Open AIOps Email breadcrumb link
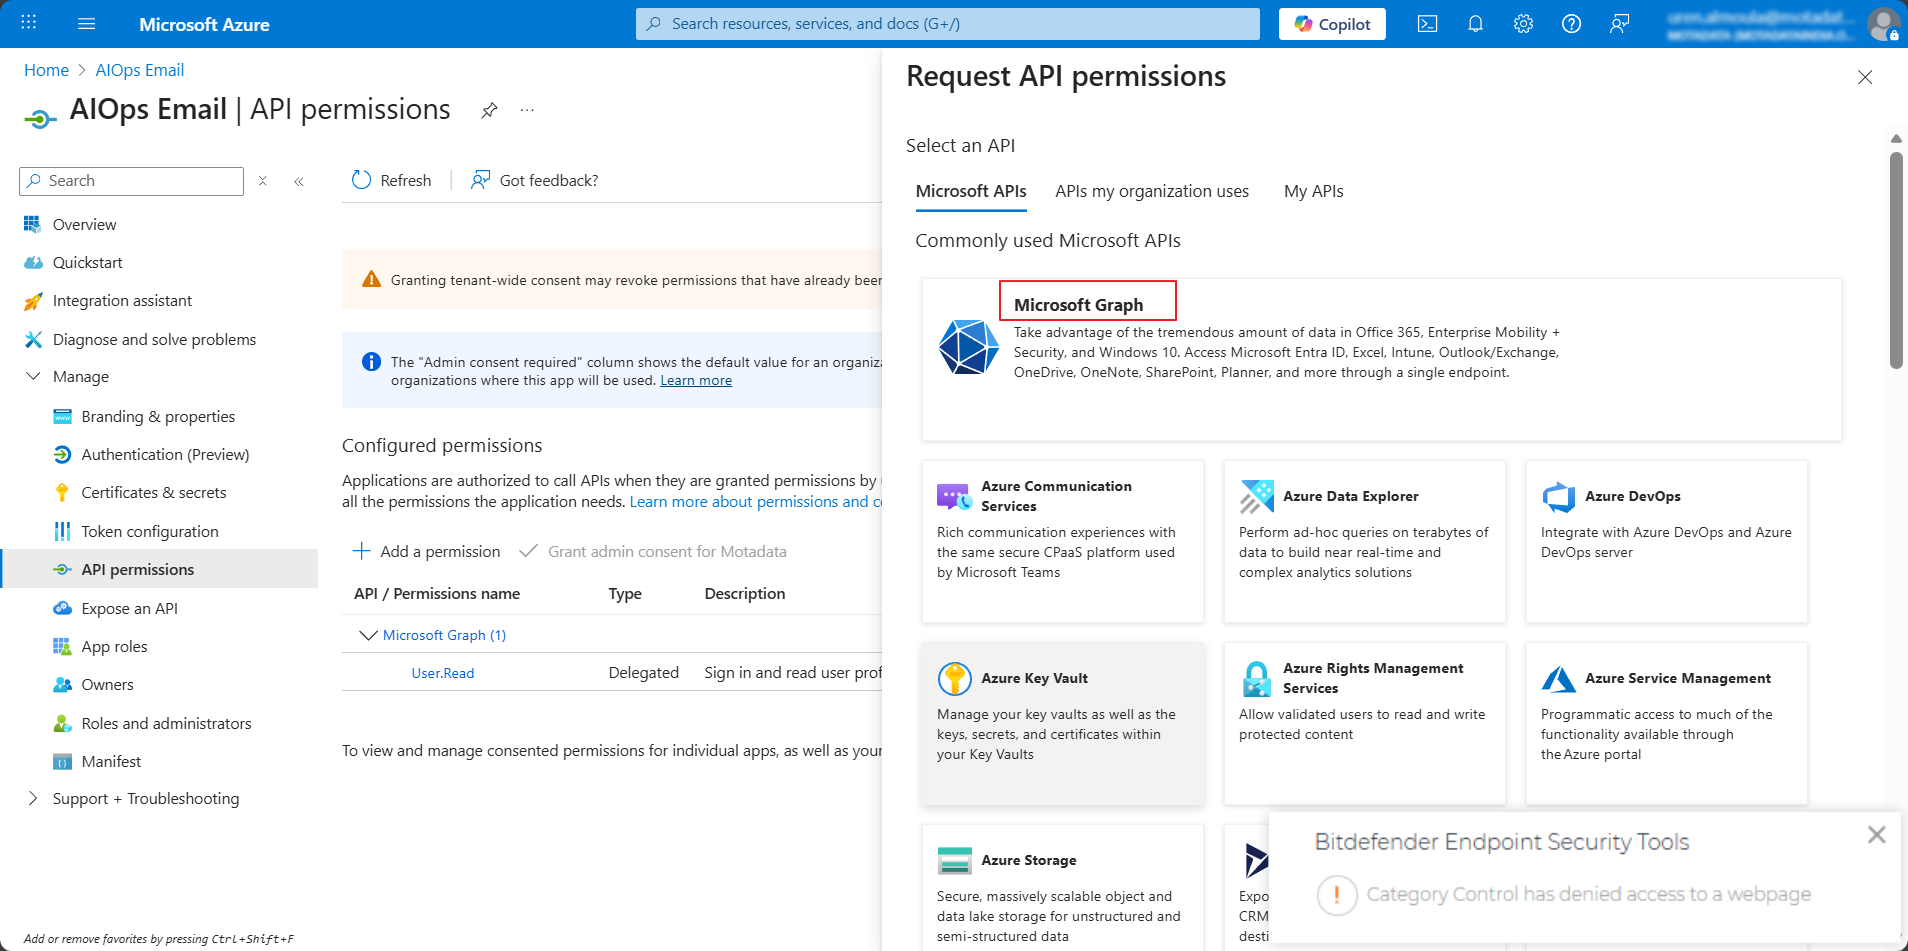 (140, 70)
